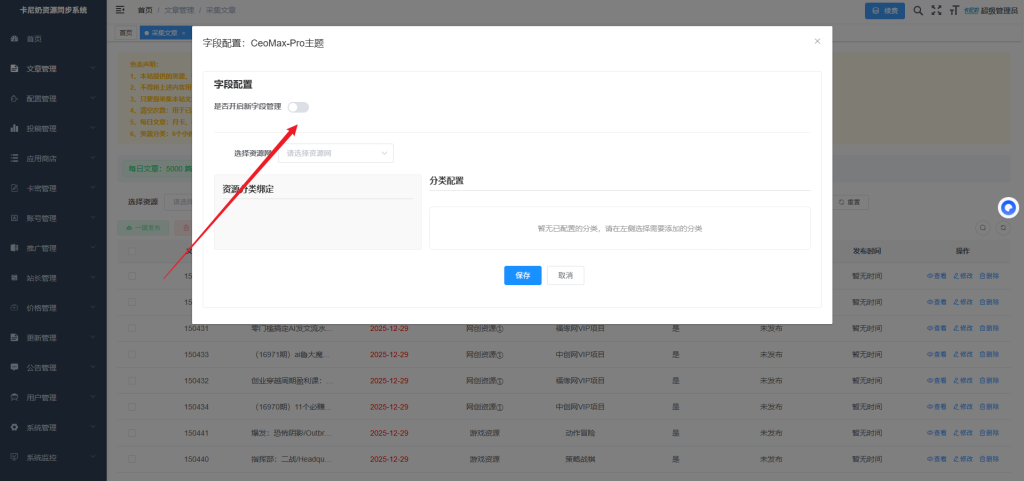Click 查看 for row 150434

(936, 407)
